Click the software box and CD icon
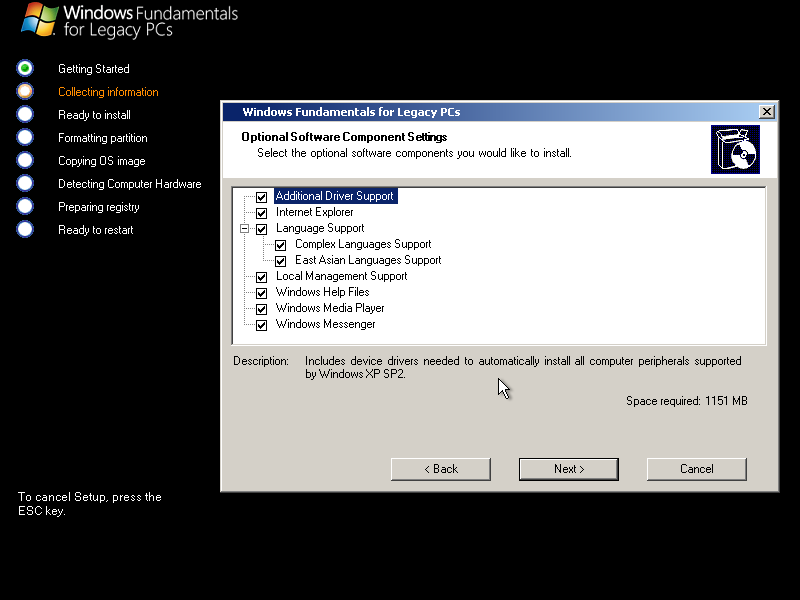The width and height of the screenshot is (800, 600). 735,149
